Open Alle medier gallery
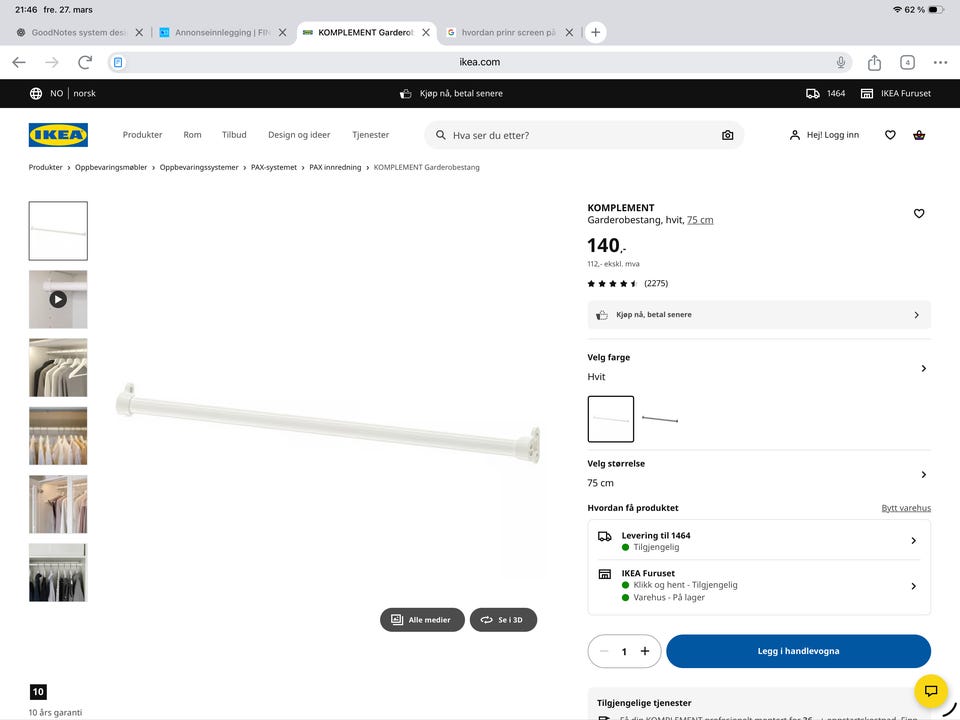 tap(422, 620)
